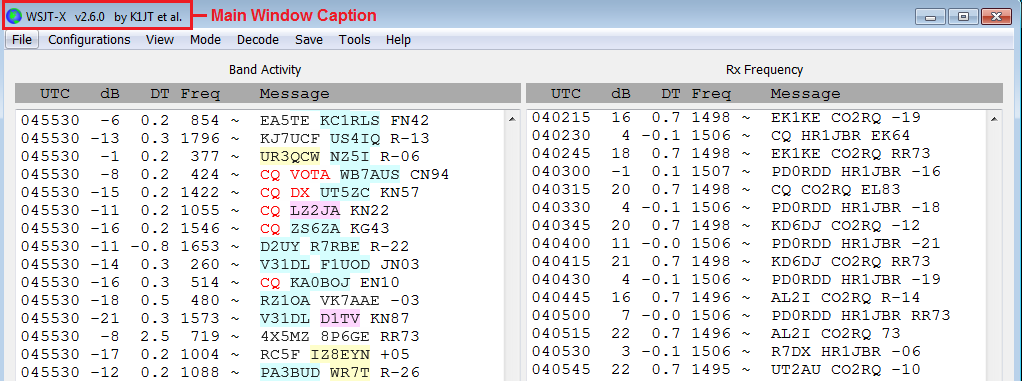The image size is (1022, 381).
Task: Open the View menu
Action: click(x=160, y=40)
